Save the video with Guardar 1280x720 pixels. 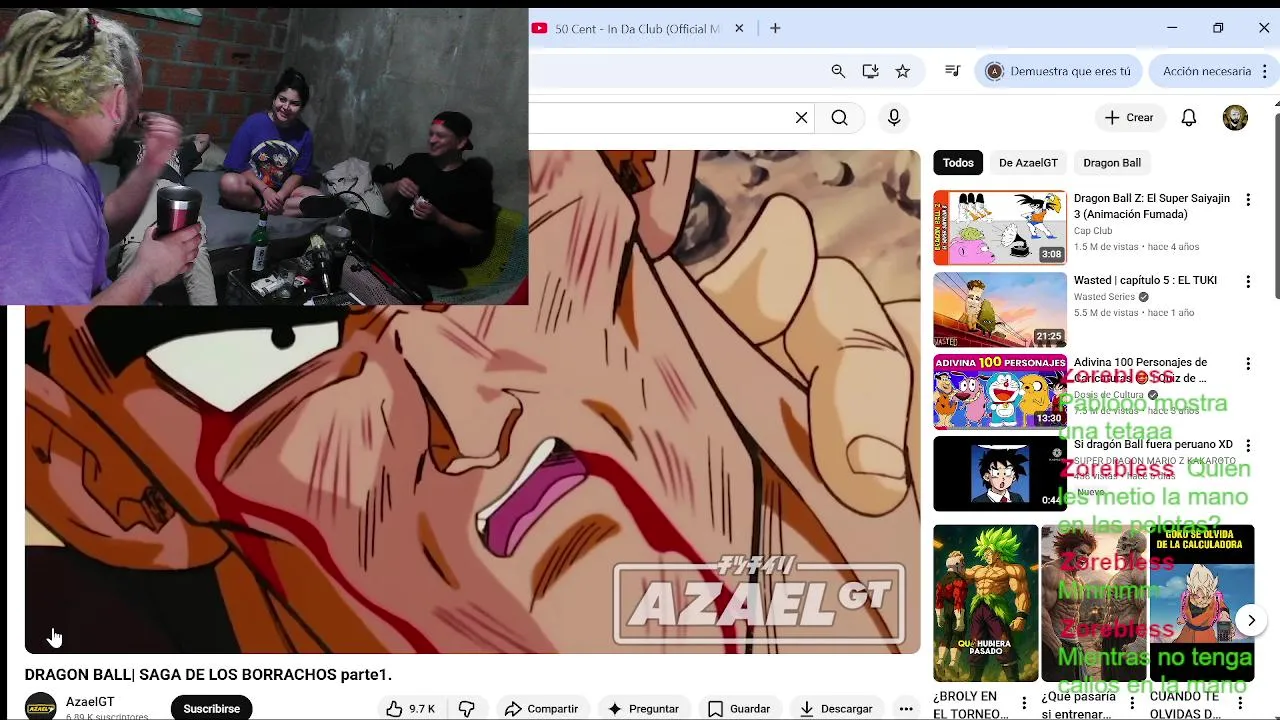[739, 708]
